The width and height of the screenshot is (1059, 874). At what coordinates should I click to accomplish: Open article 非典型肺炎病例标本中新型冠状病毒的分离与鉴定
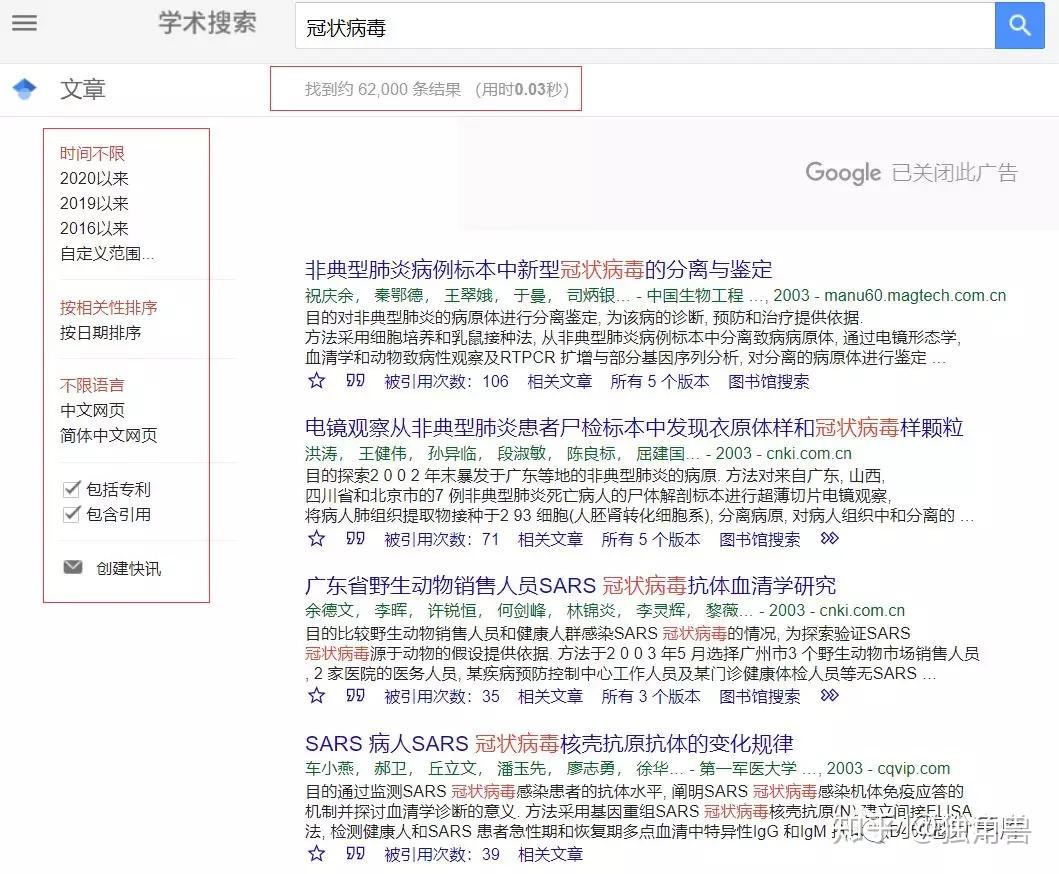[x=538, y=269]
